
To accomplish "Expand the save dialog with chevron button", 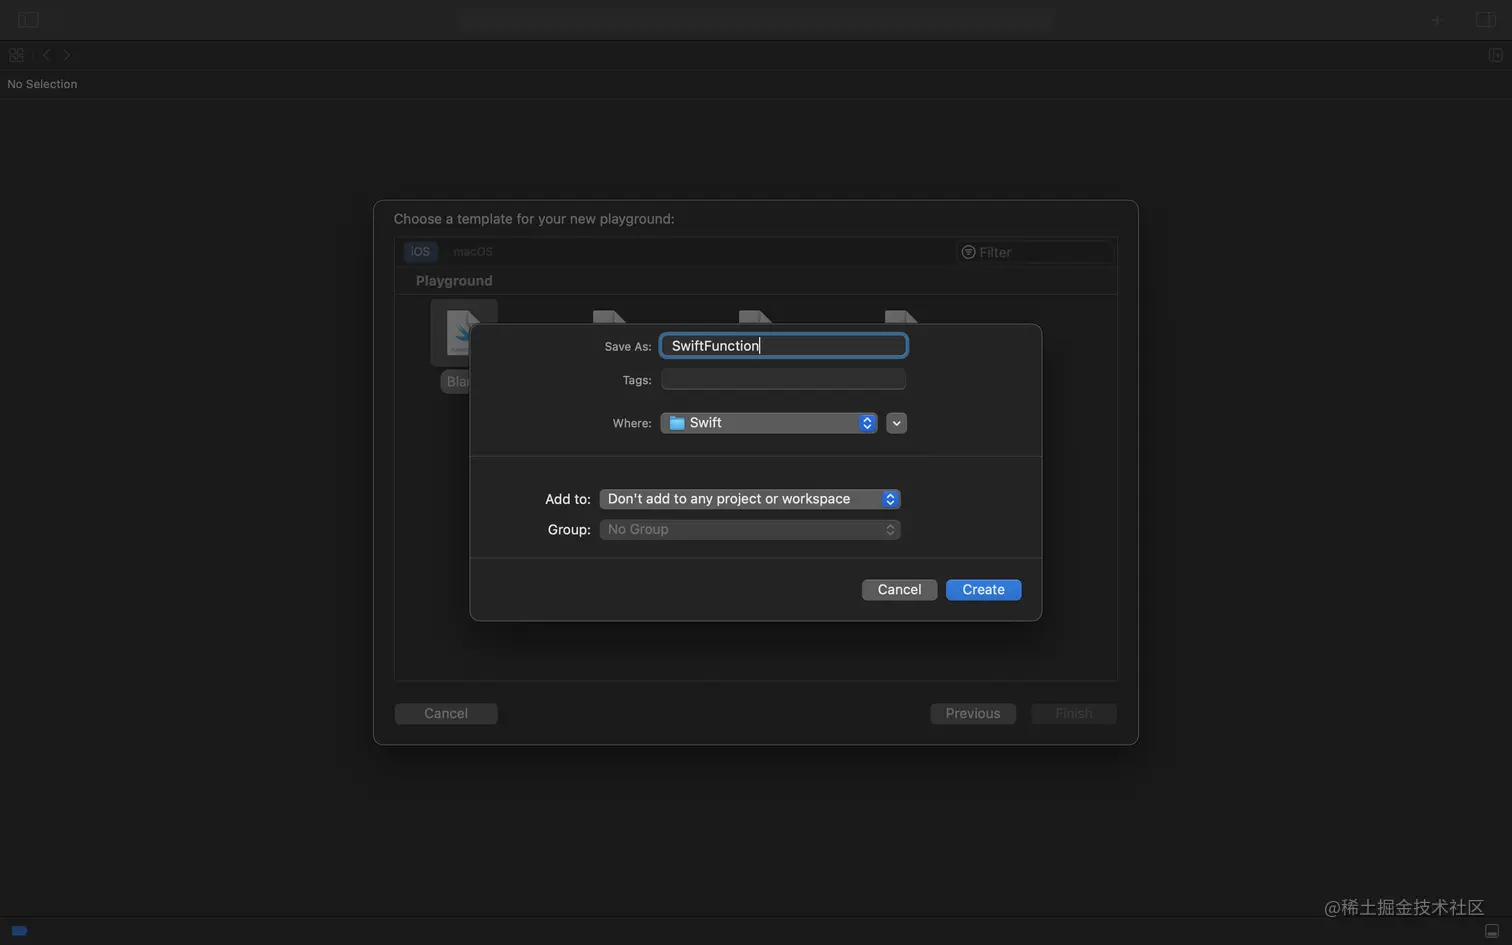I will [x=896, y=423].
